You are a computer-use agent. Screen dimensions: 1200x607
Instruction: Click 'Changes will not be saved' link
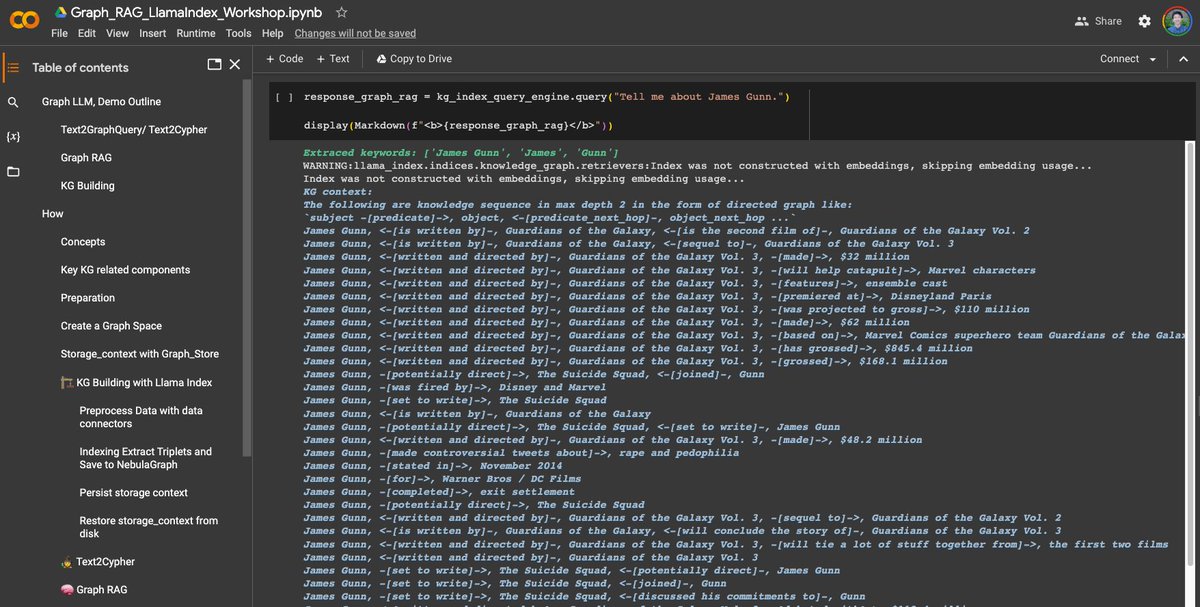pos(357,33)
